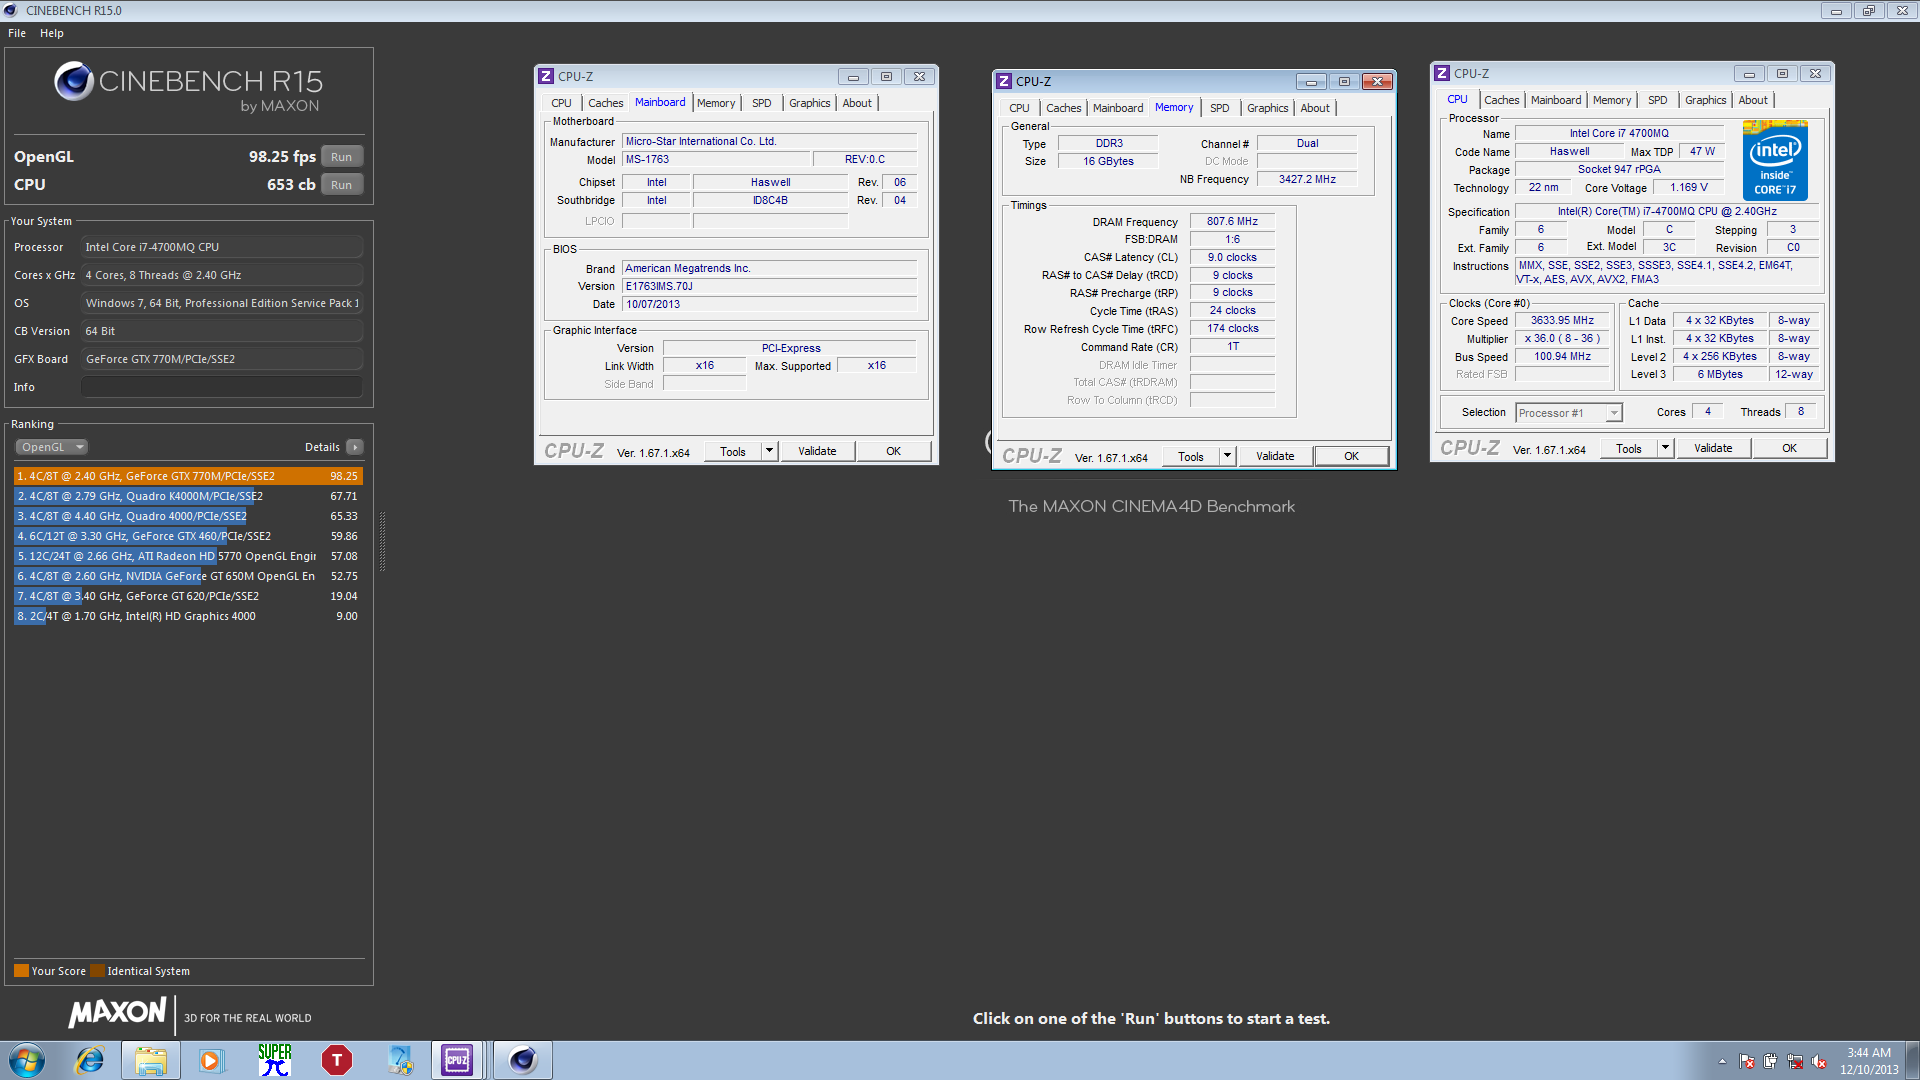The width and height of the screenshot is (1920, 1080).
Task: Open the Graphics tab in the CPU tab window
Action: pyautogui.click(x=1705, y=100)
